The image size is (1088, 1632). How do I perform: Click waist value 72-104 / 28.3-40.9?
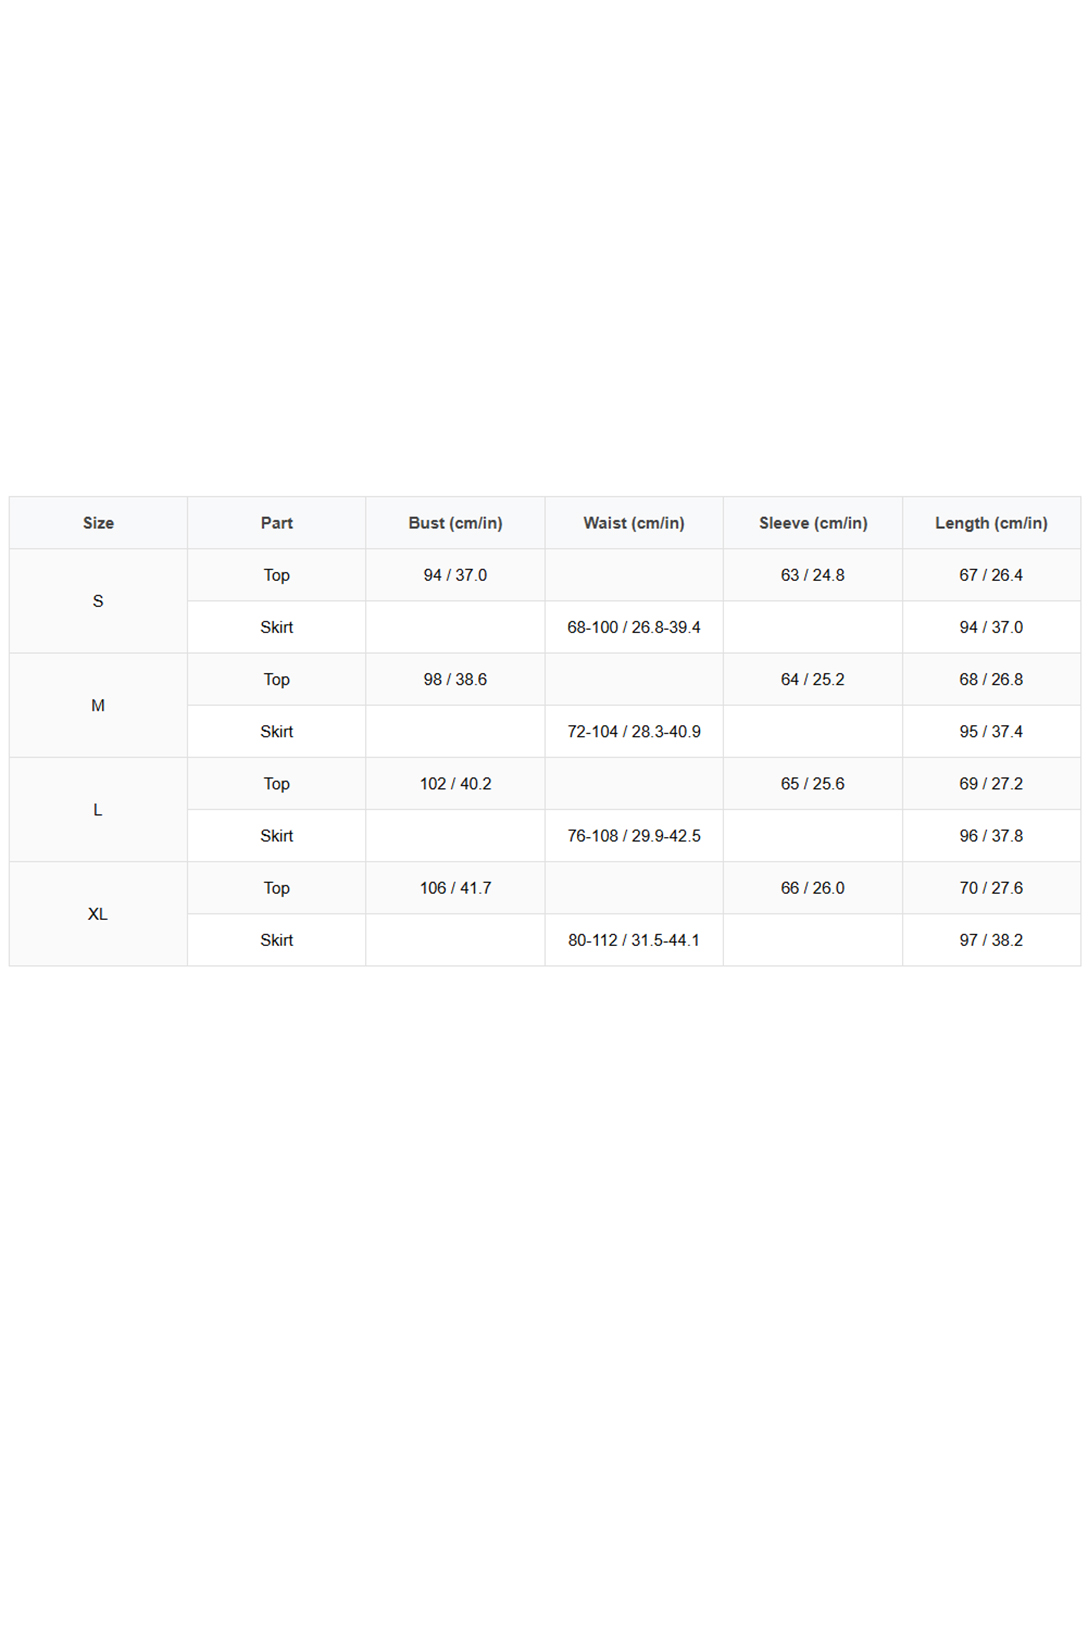(634, 731)
